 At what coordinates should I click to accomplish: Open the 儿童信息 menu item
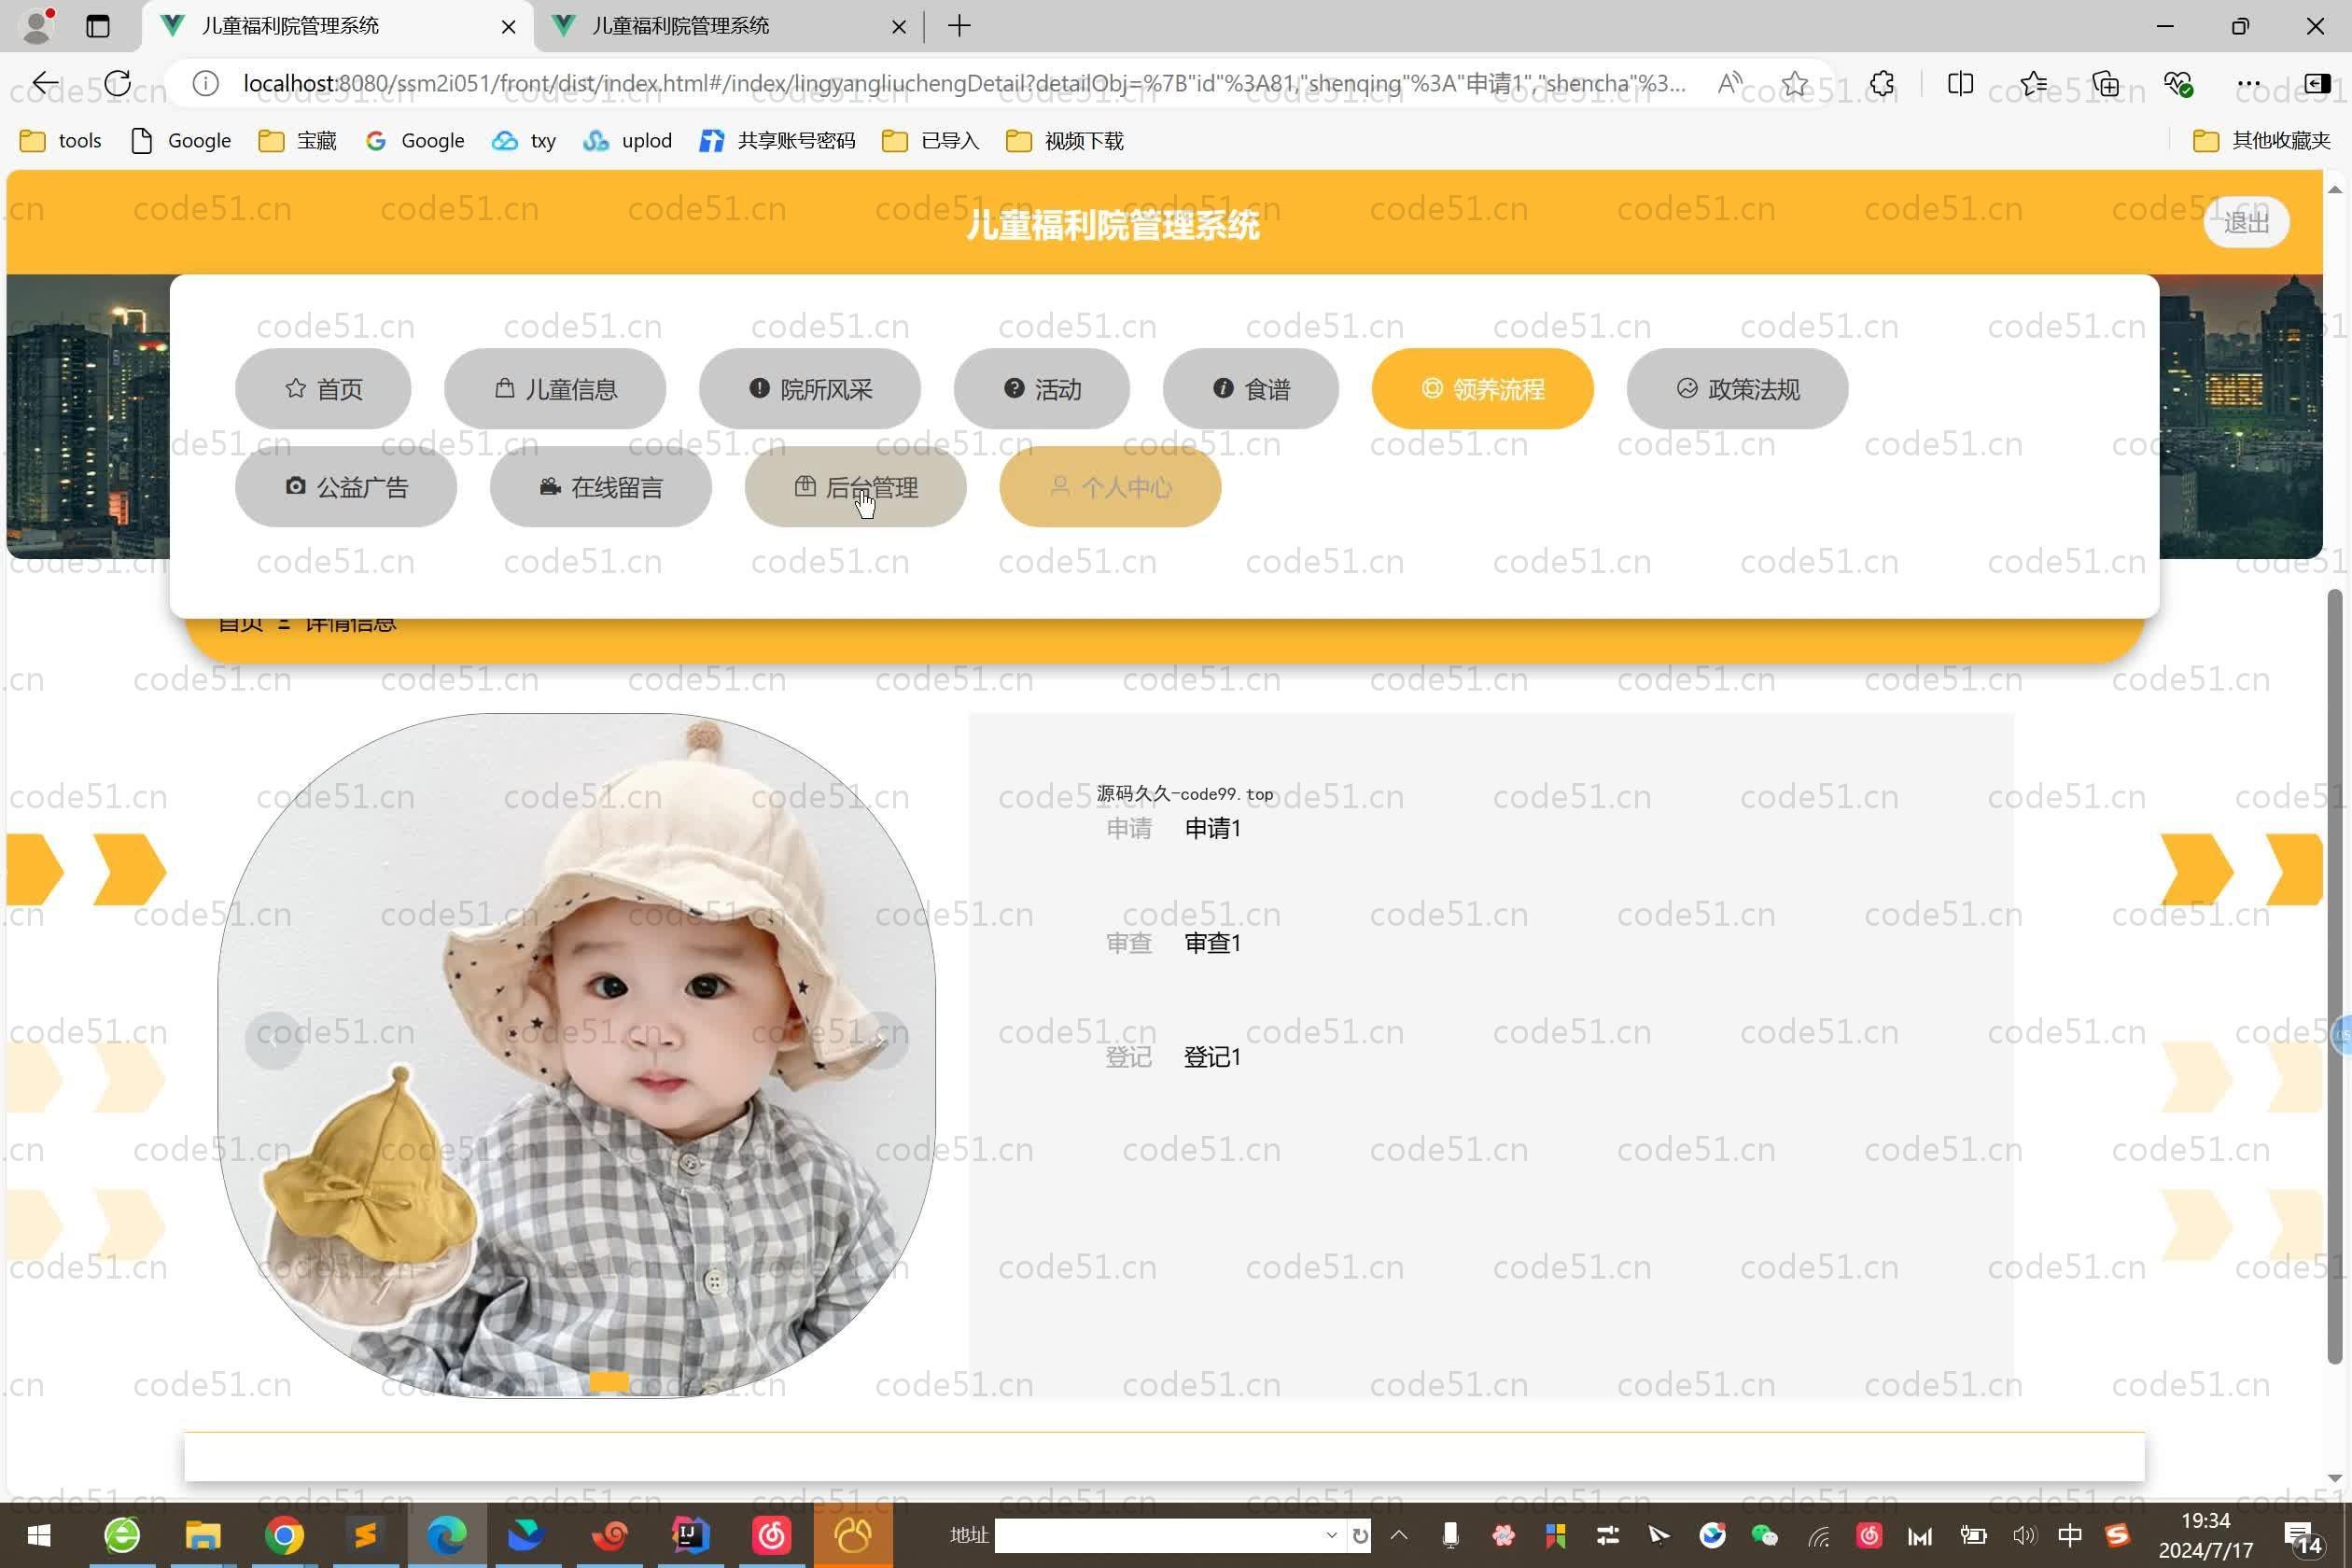coord(555,389)
